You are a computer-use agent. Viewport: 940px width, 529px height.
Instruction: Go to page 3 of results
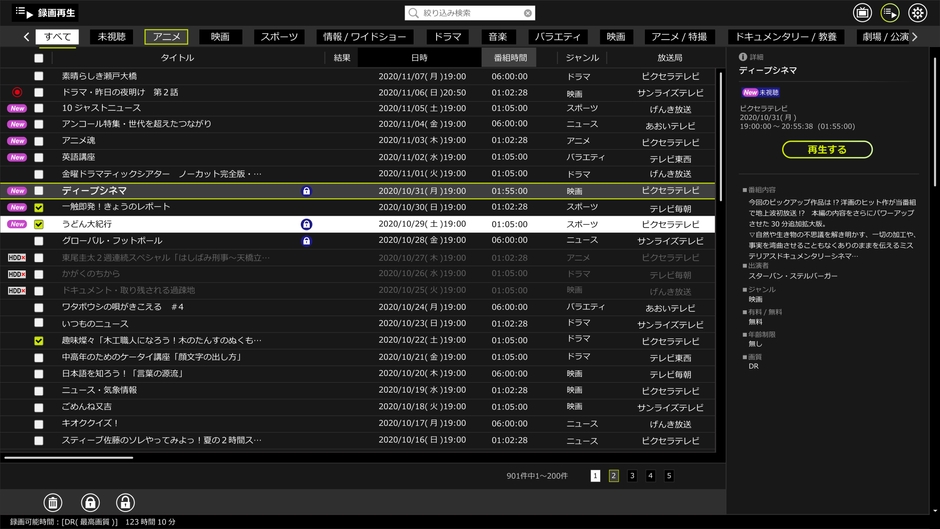pos(632,476)
